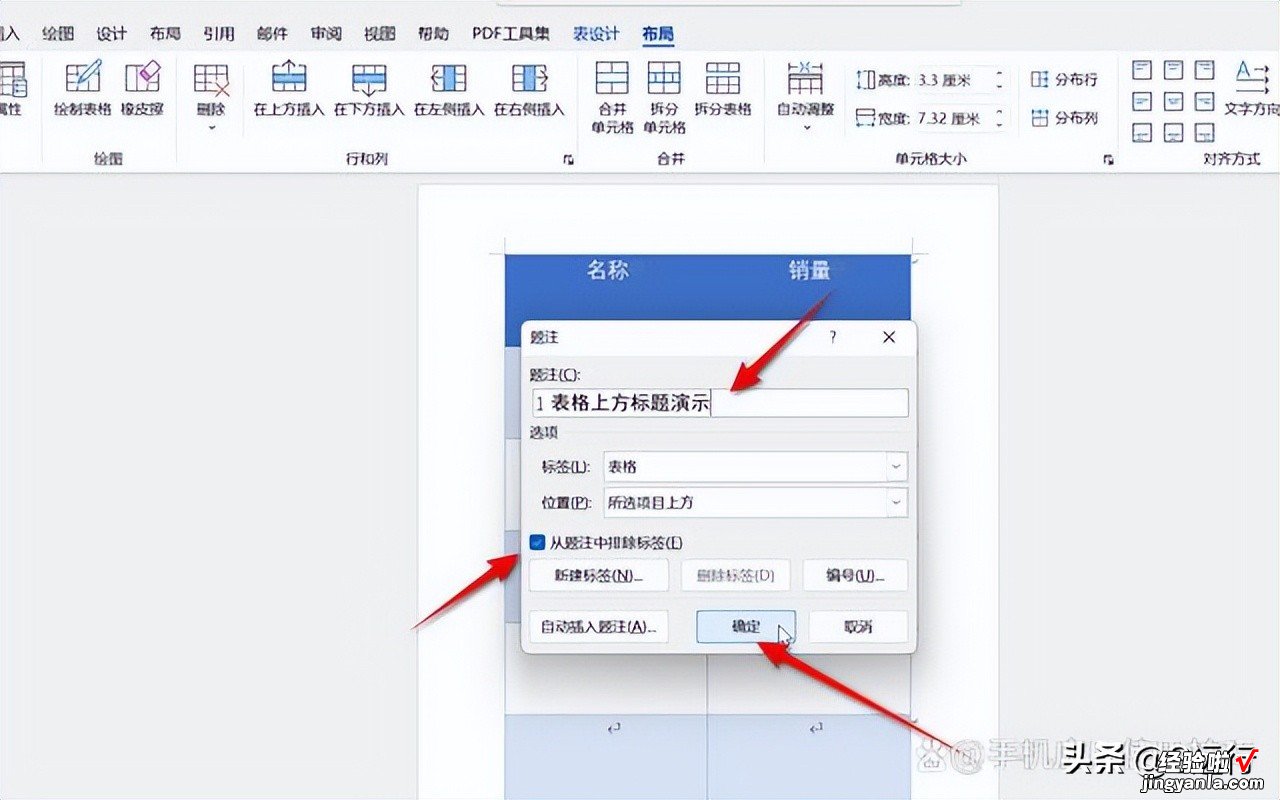Image resolution: width=1280 pixels, height=800 pixels.
Task: Open the 单元格大小 group dialog launcher
Action: pos(1108,160)
